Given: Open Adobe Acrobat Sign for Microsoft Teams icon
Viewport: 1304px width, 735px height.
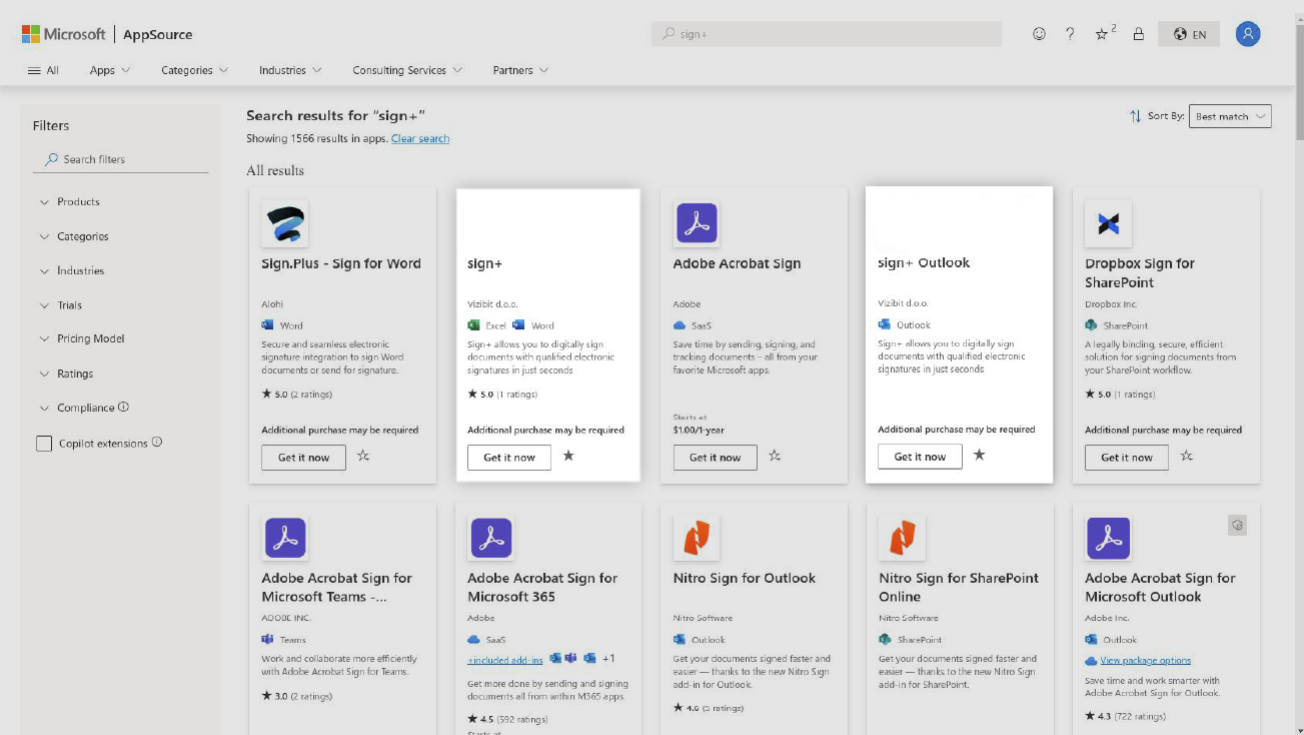Looking at the screenshot, I should point(285,538).
